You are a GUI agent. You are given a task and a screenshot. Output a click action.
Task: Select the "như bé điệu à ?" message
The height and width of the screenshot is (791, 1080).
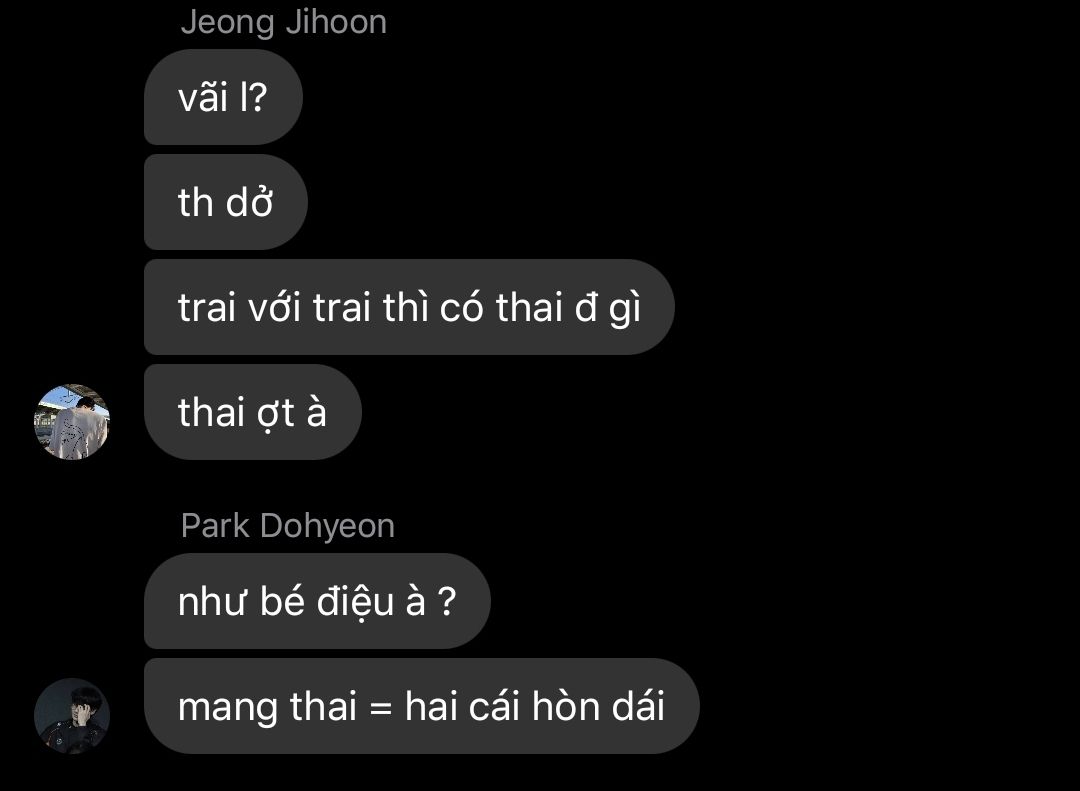[x=317, y=601]
